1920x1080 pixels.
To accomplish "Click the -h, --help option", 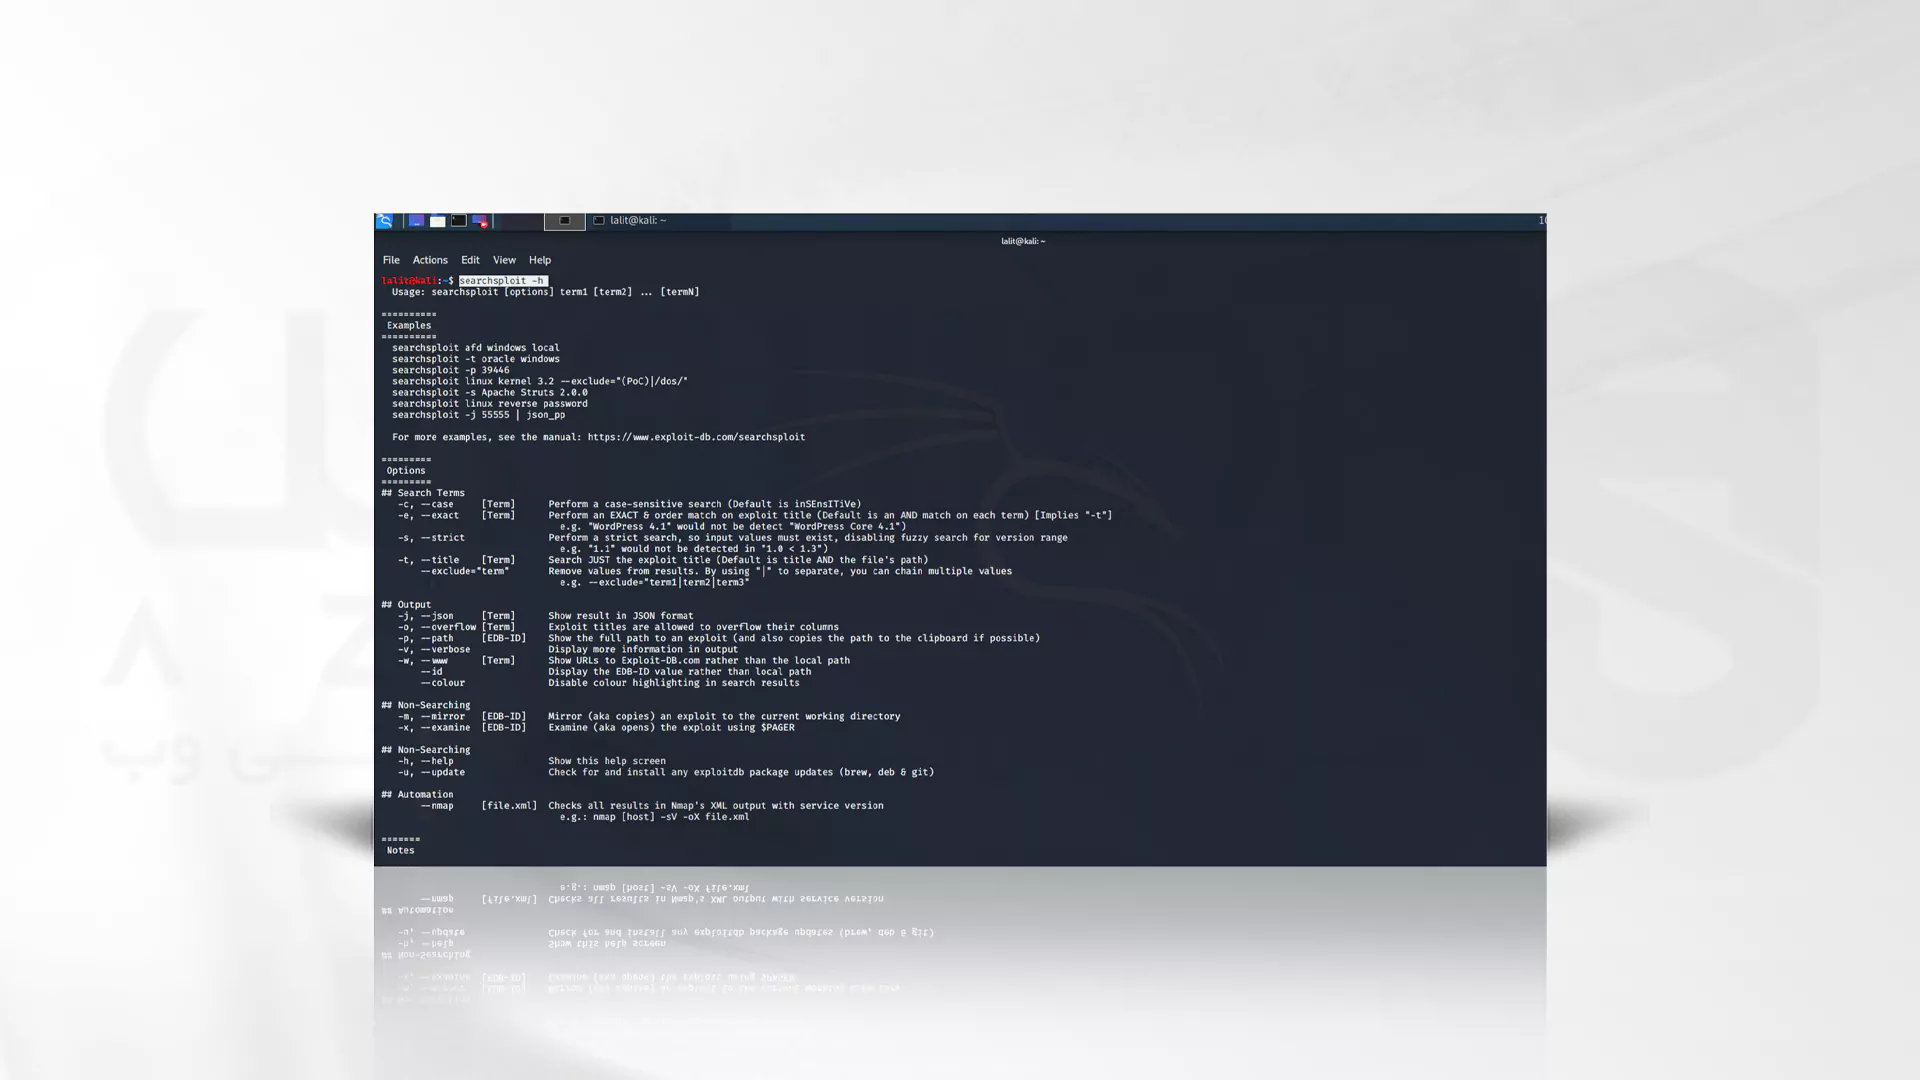I will [425, 761].
